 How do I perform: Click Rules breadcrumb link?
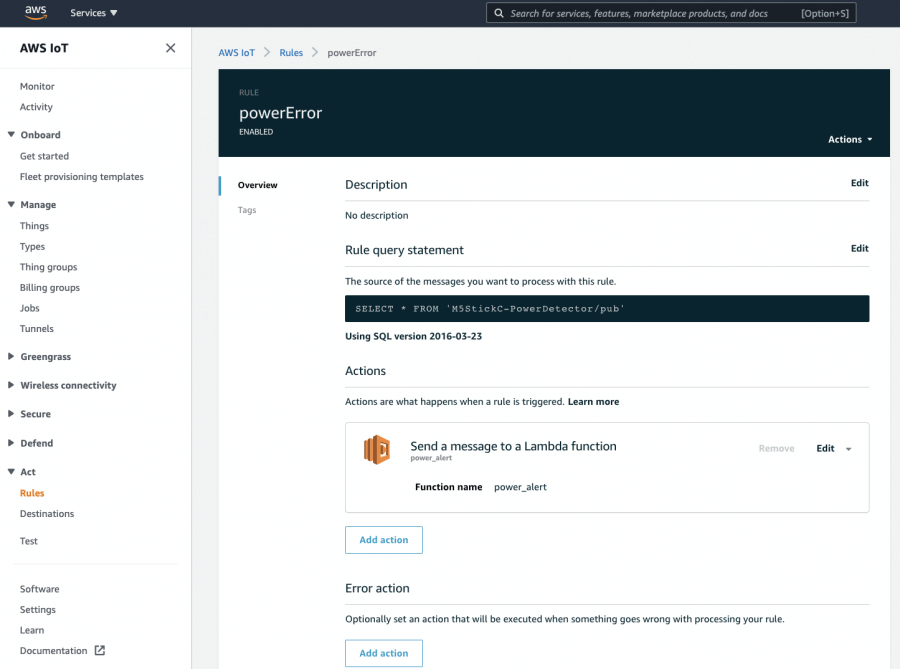(x=291, y=53)
